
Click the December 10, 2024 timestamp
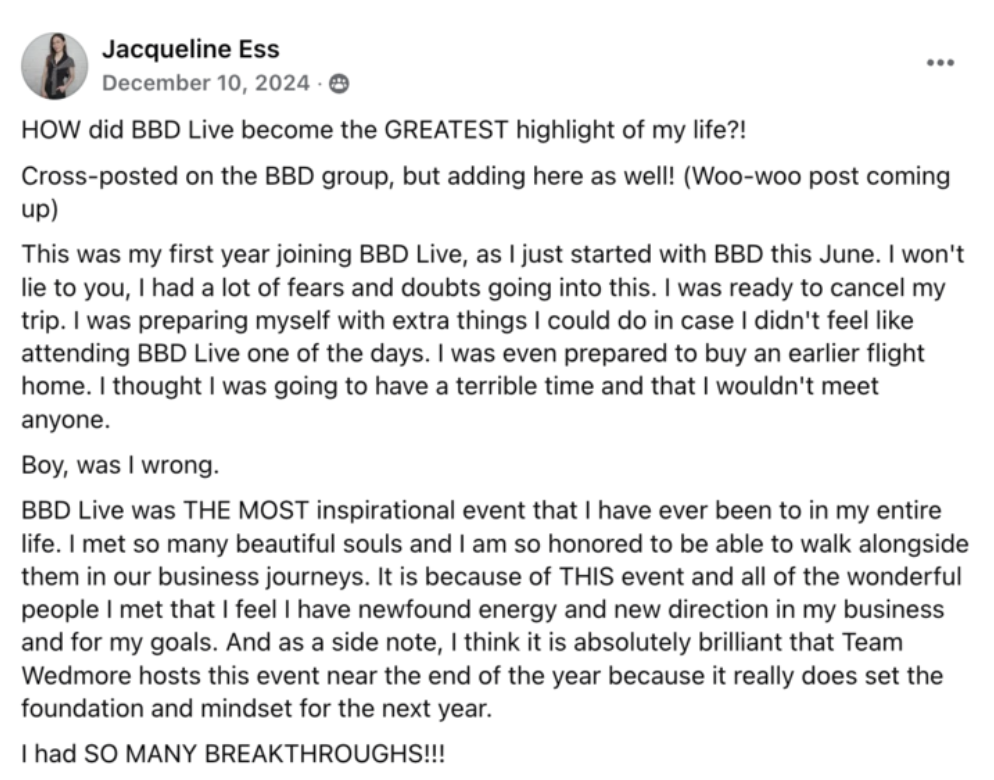(x=206, y=84)
